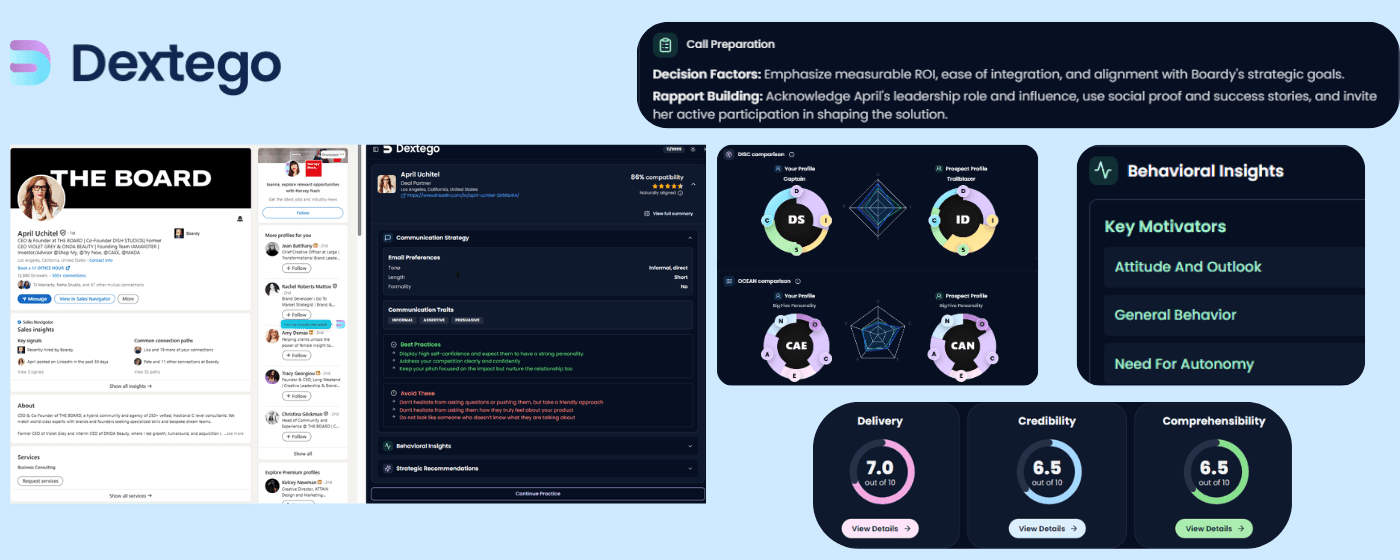Click Credibility View Details button
This screenshot has width=1400, height=560.
1047,528
